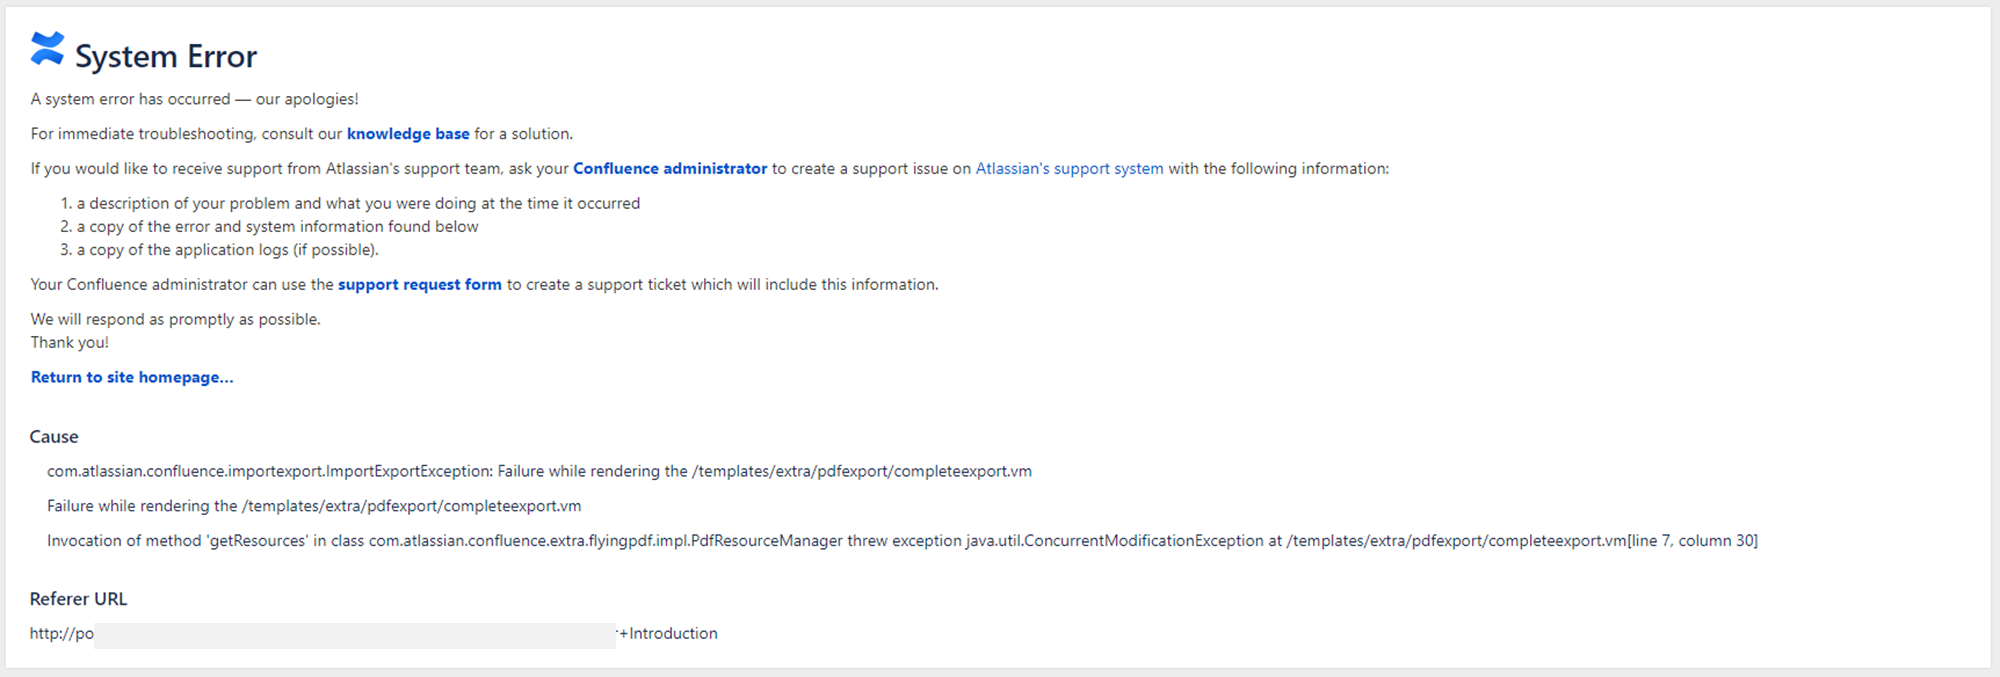This screenshot has width=2000, height=677.
Task: Click 'We will respond as promptly' text
Action: tap(176, 320)
